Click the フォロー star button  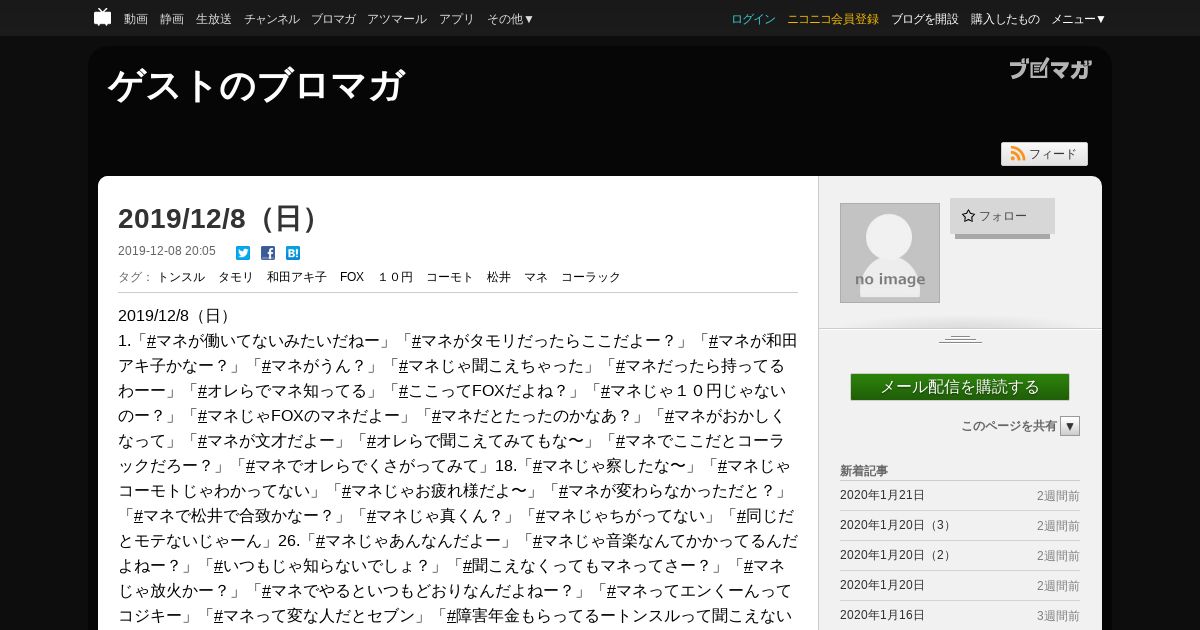click(1001, 216)
